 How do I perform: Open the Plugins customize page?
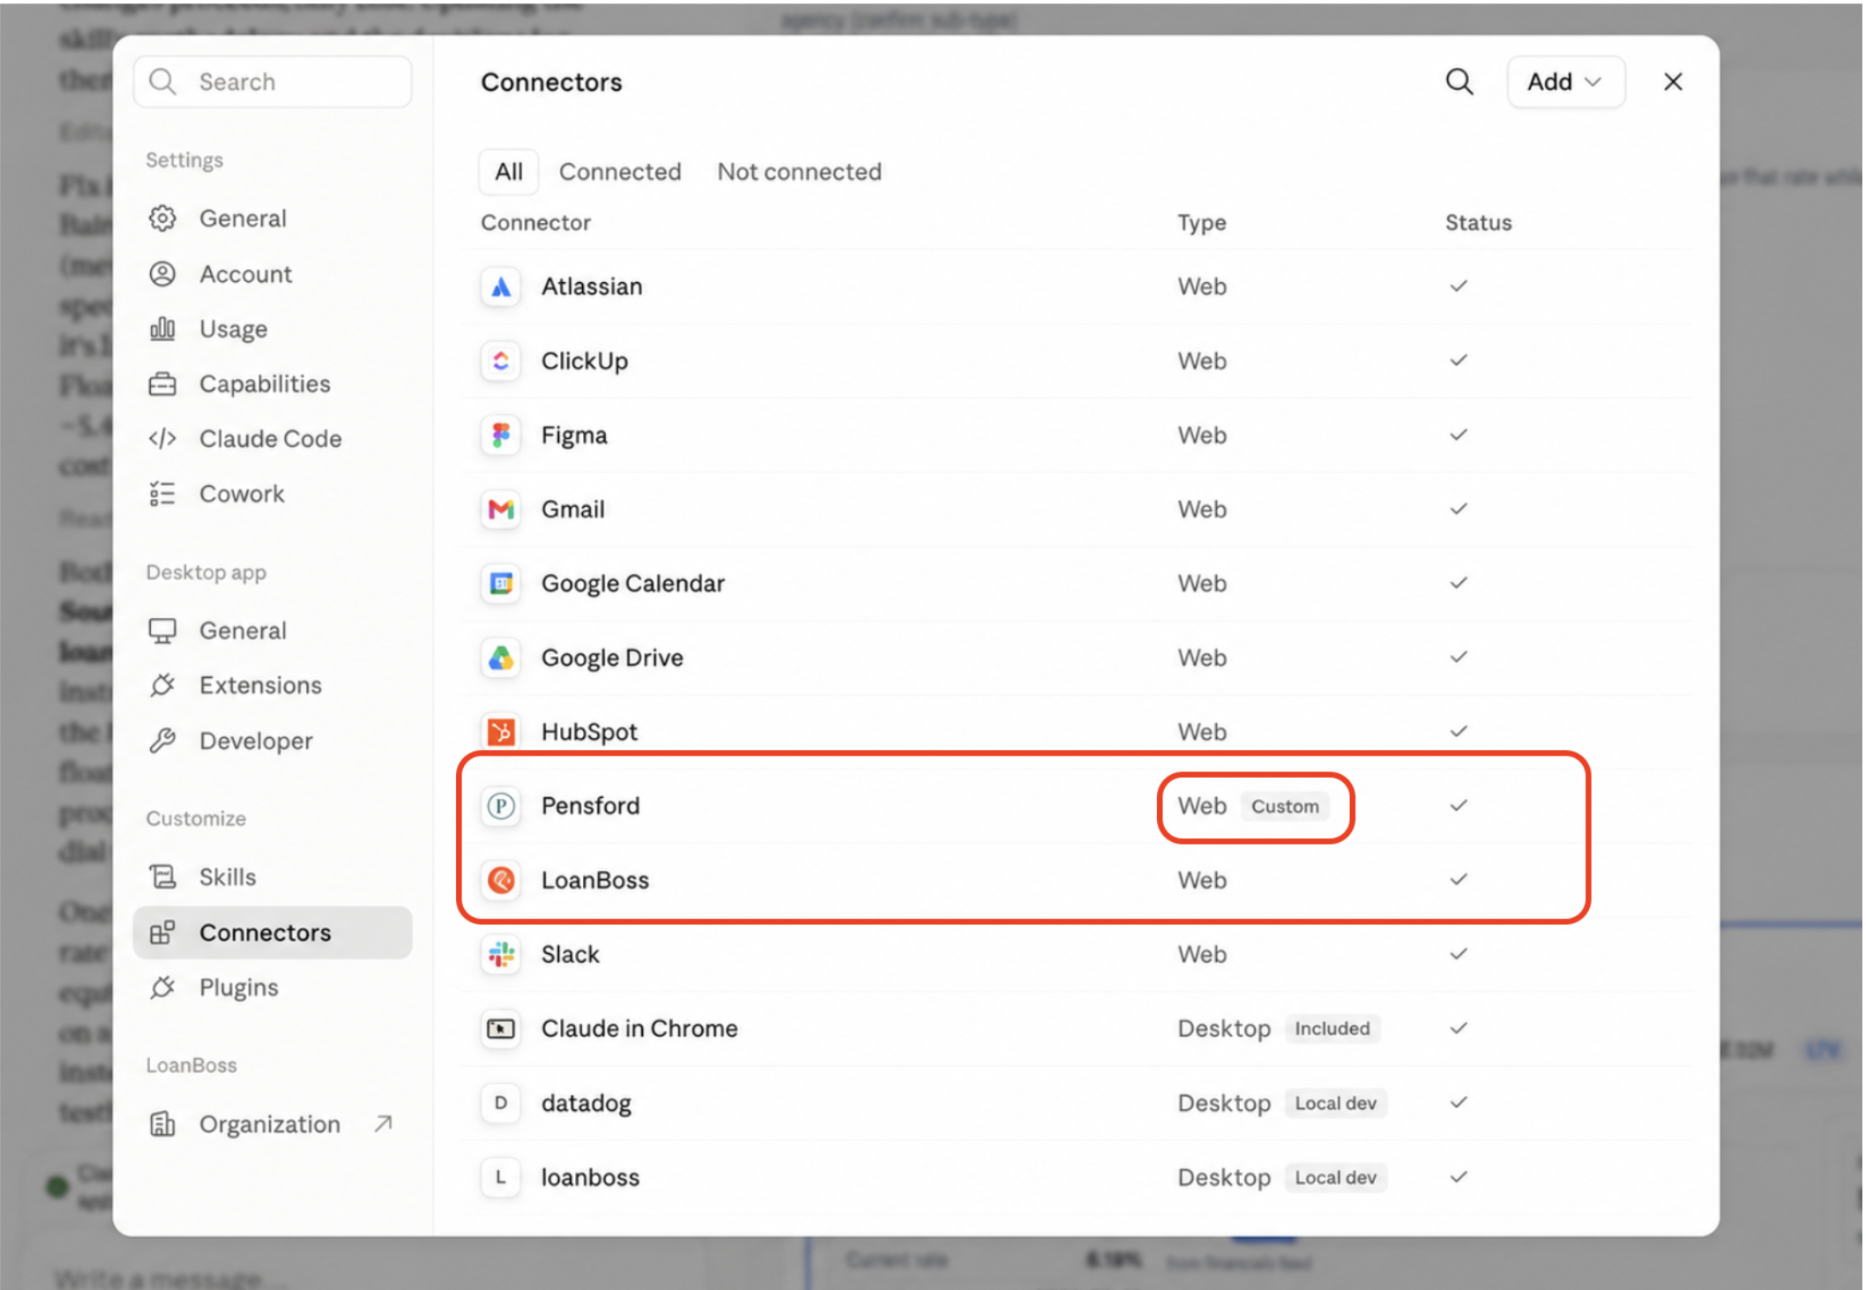coord(272,988)
